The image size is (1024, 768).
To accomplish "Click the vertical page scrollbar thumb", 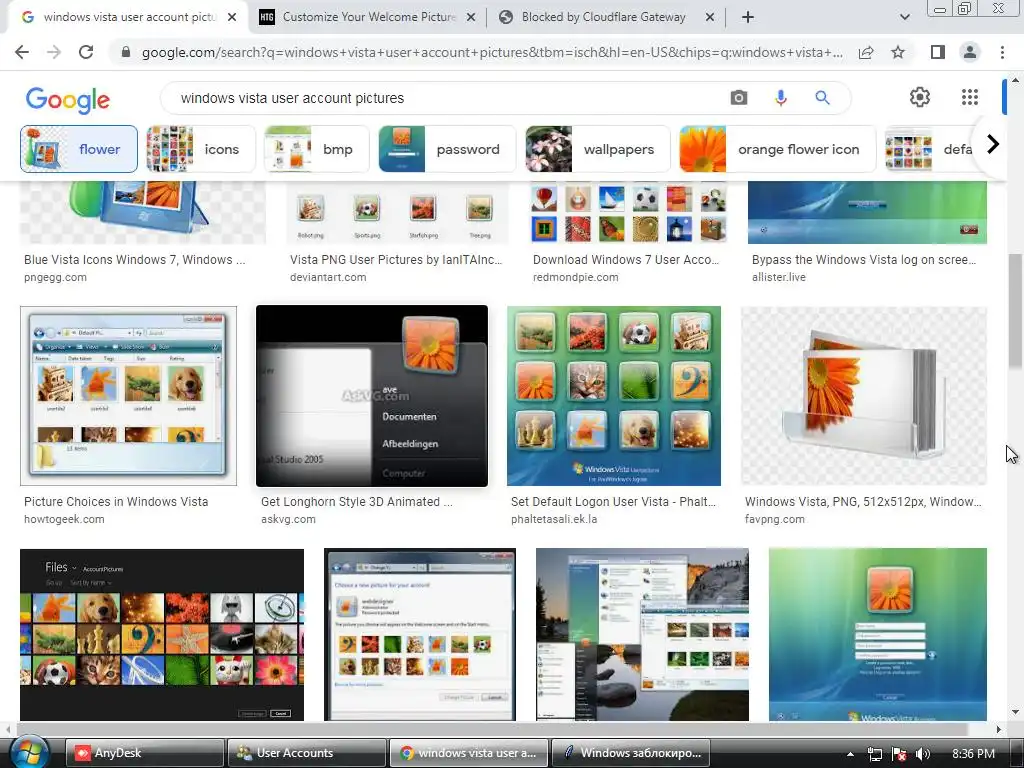I will [1015, 310].
